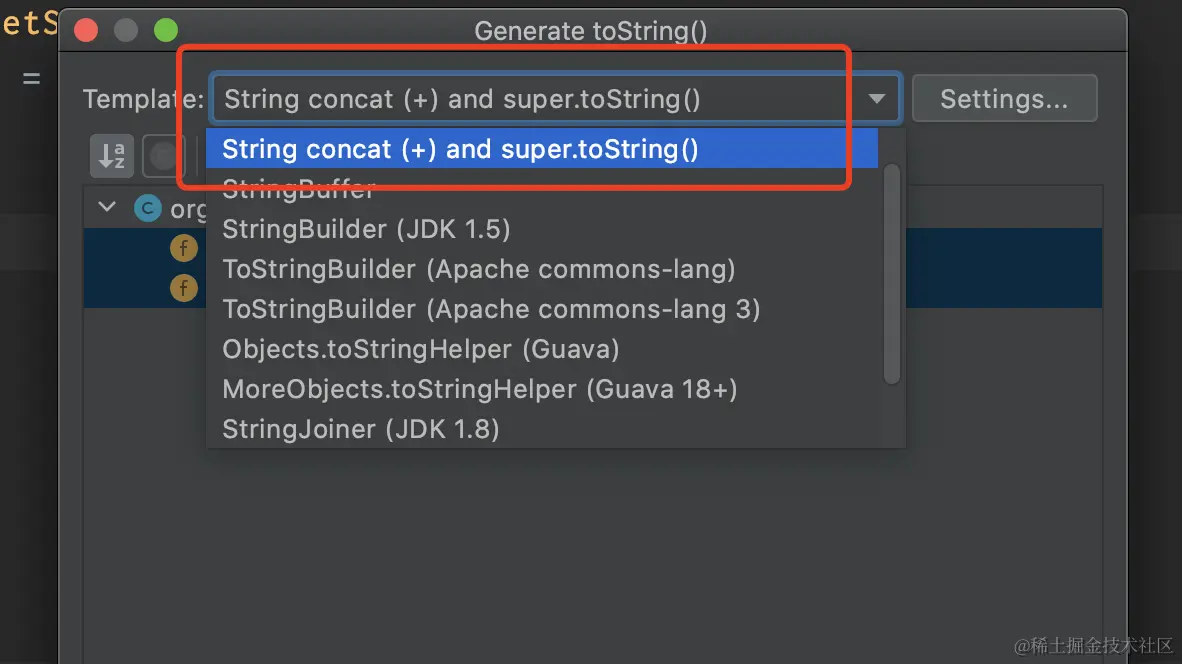Select highlighted String concat option in list
This screenshot has height=664, width=1182.
pos(460,149)
